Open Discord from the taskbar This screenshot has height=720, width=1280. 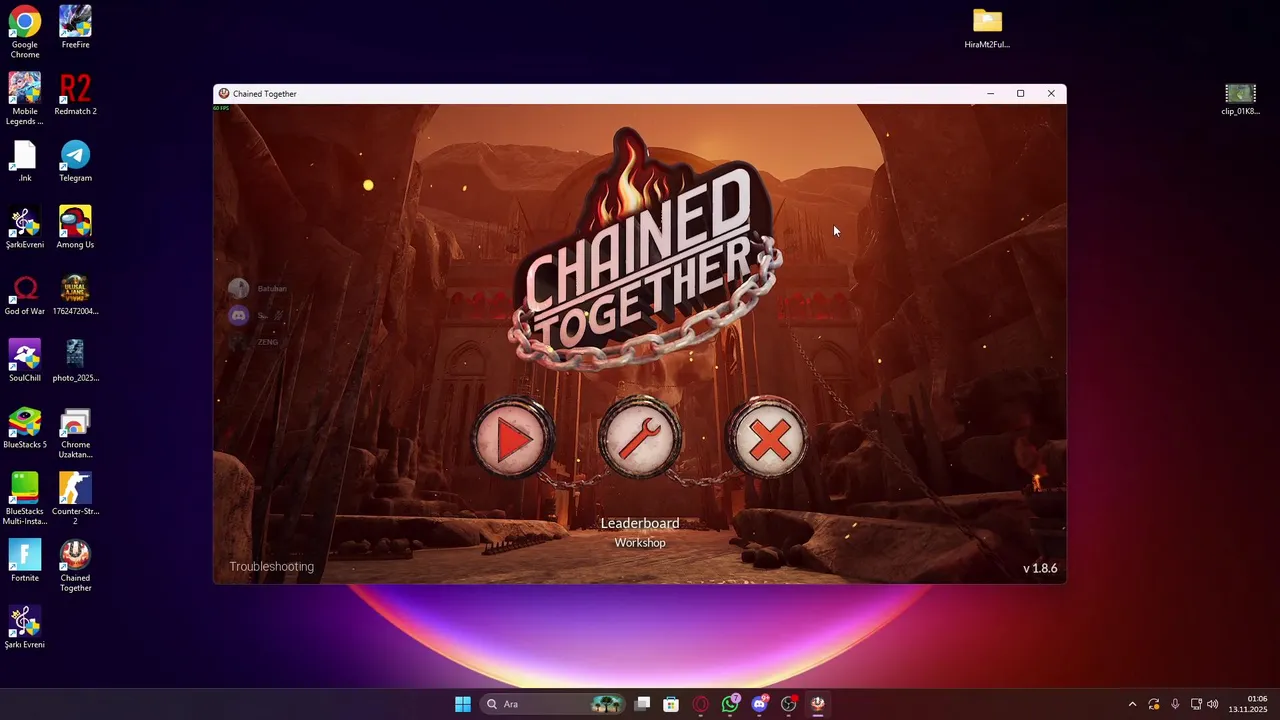(x=759, y=704)
